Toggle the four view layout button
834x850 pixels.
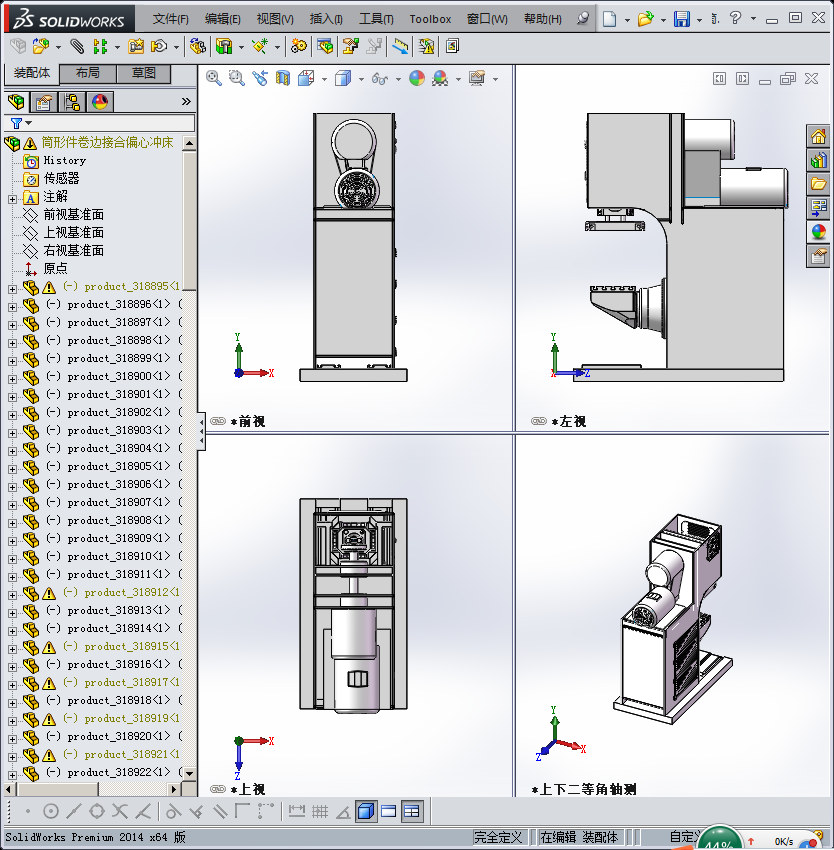click(x=412, y=811)
